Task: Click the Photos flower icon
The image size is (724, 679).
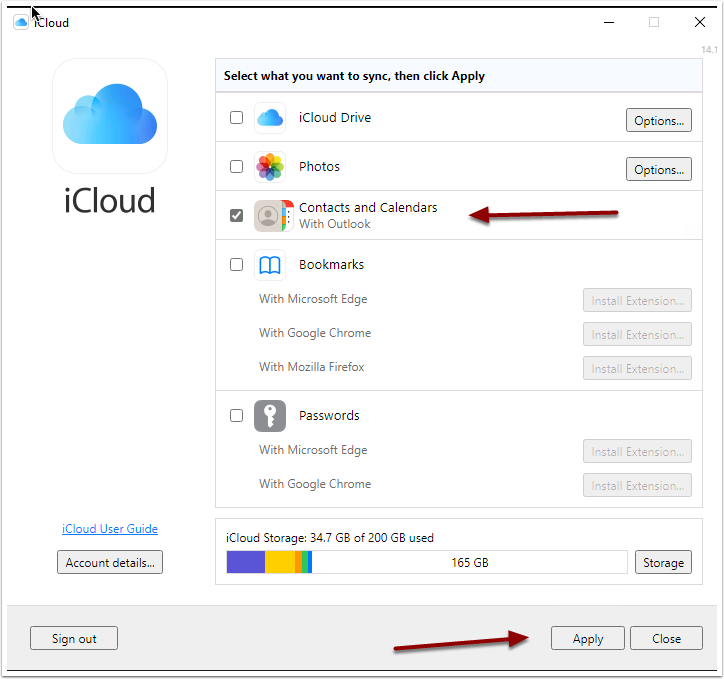Action: click(x=270, y=167)
